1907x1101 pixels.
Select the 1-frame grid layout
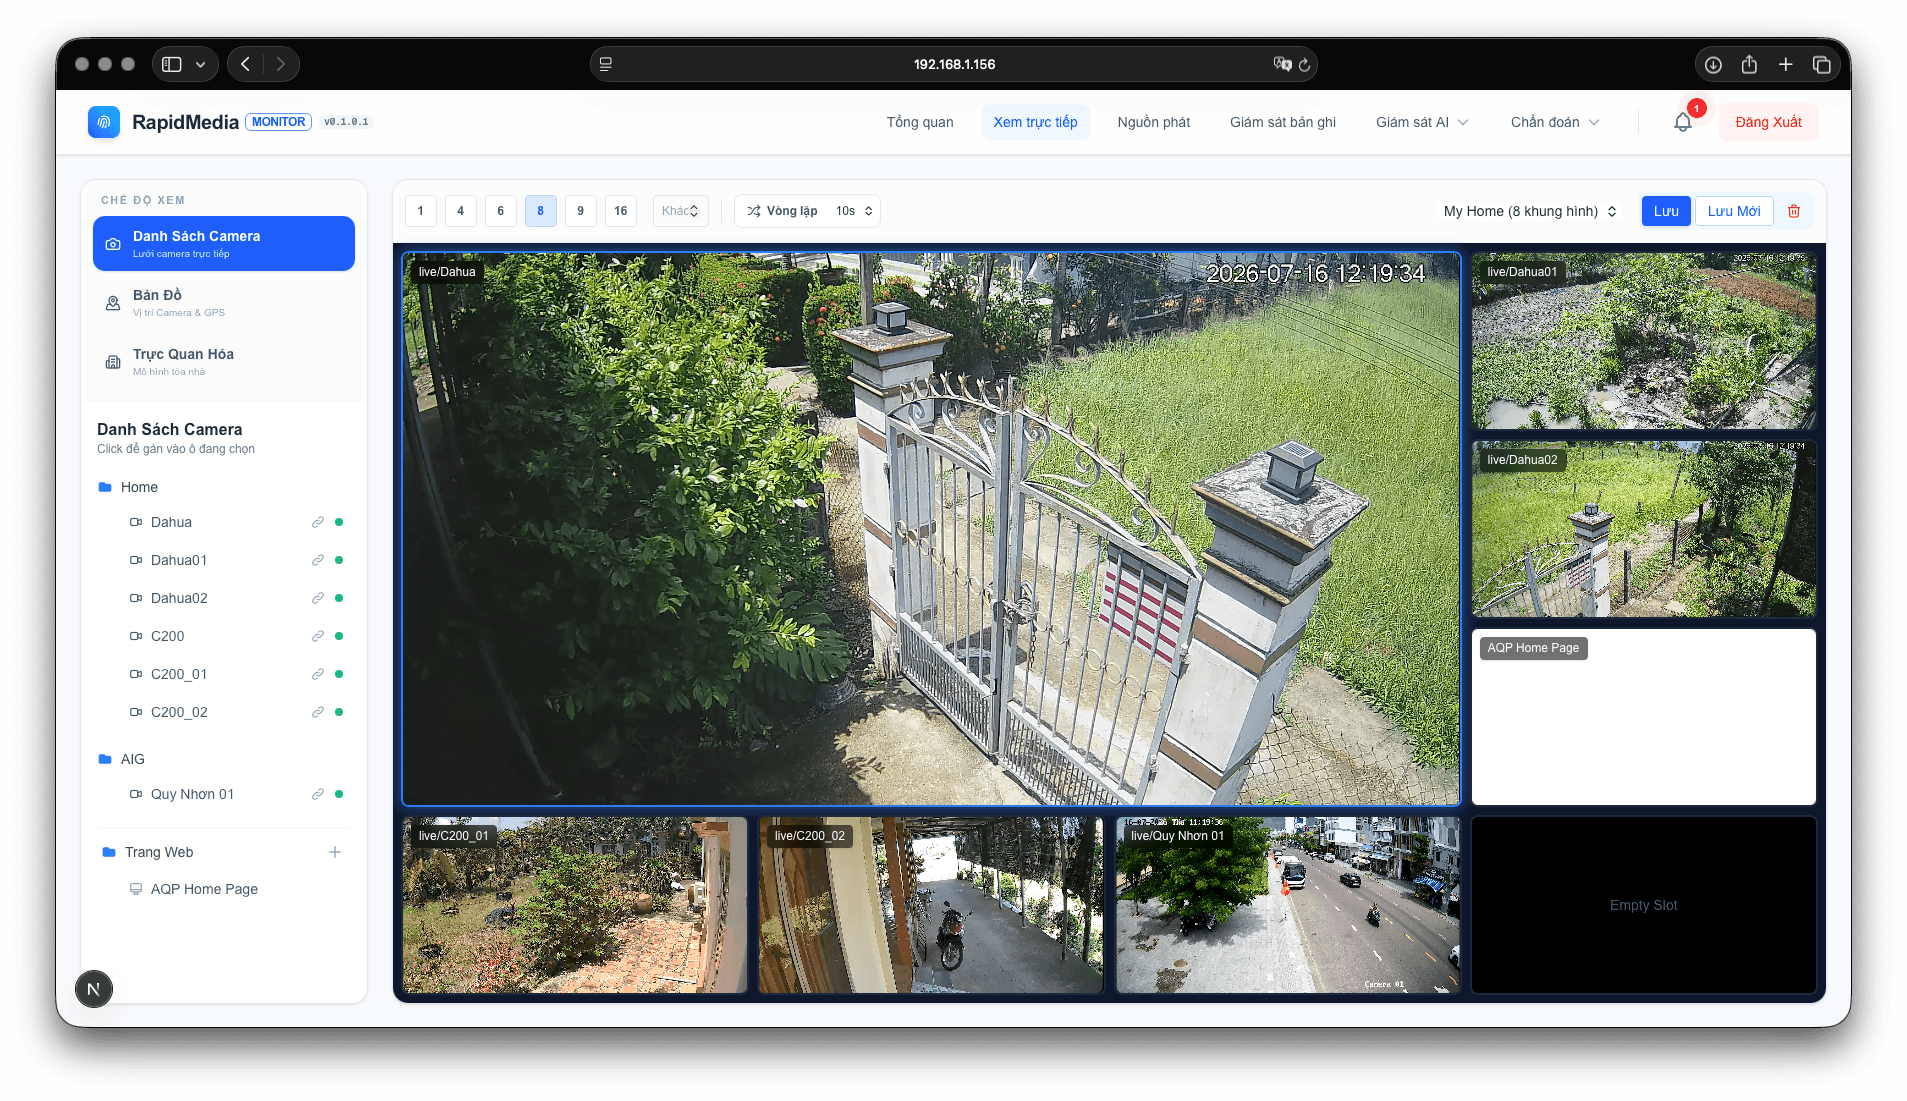point(421,211)
